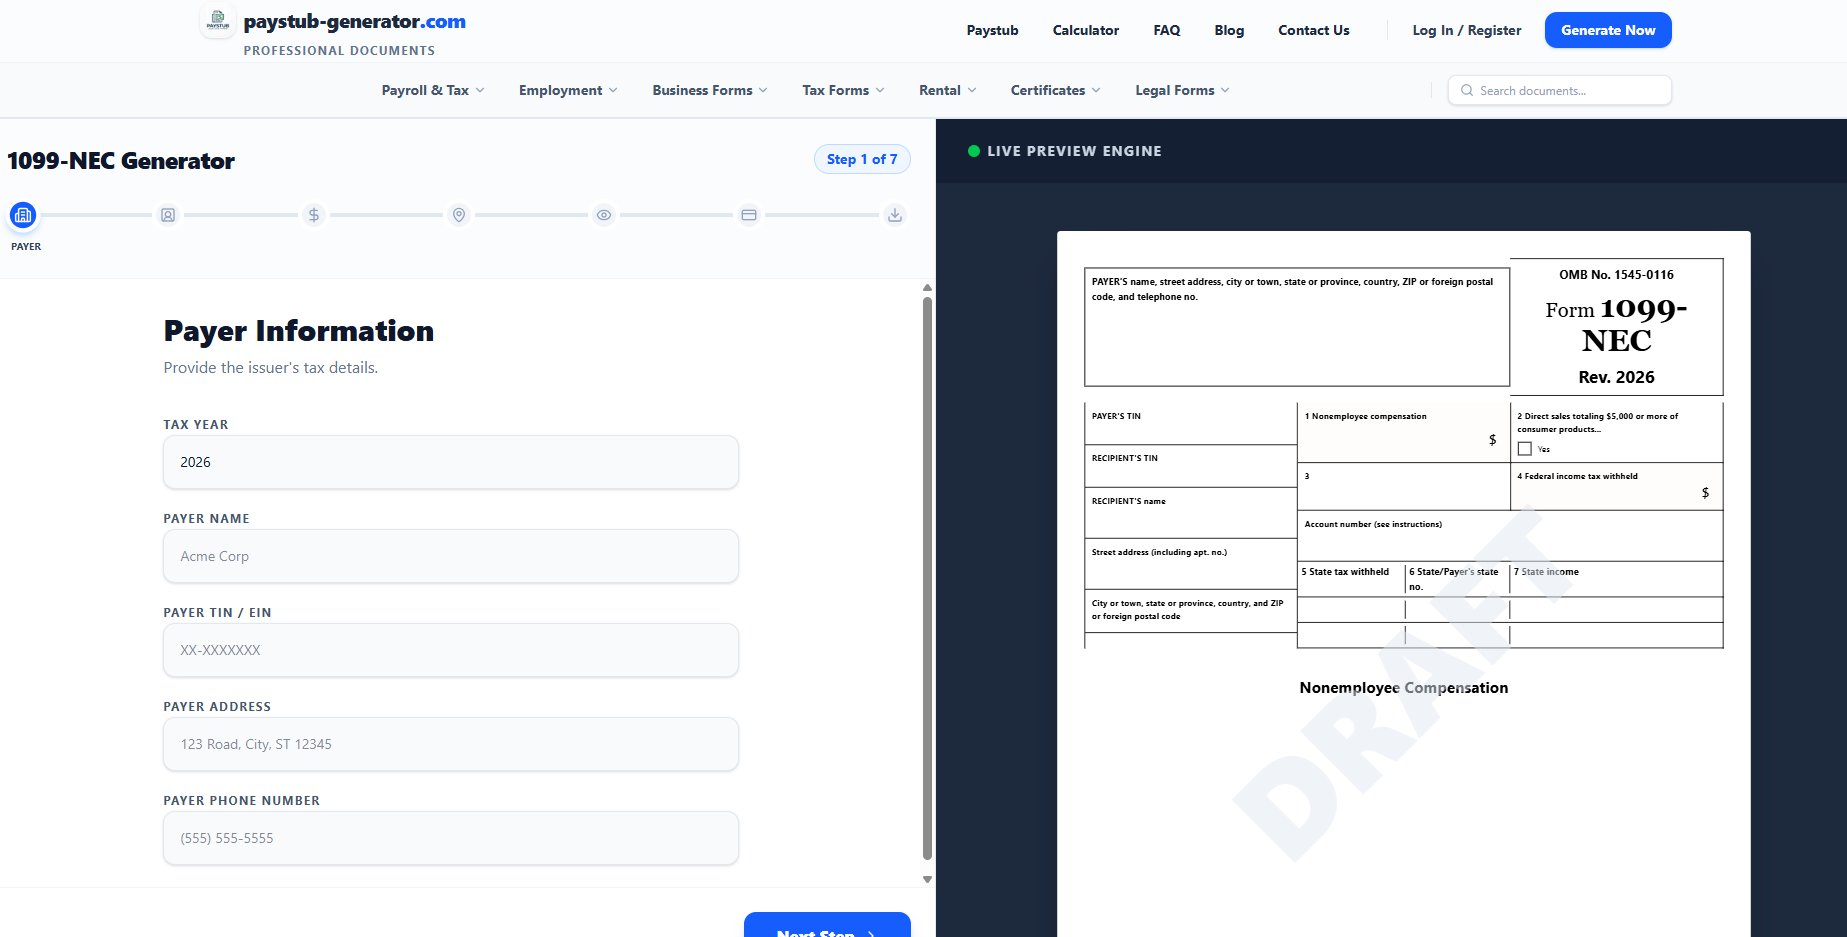Expand the Employment menu
This screenshot has width=1847, height=937.
568,90
